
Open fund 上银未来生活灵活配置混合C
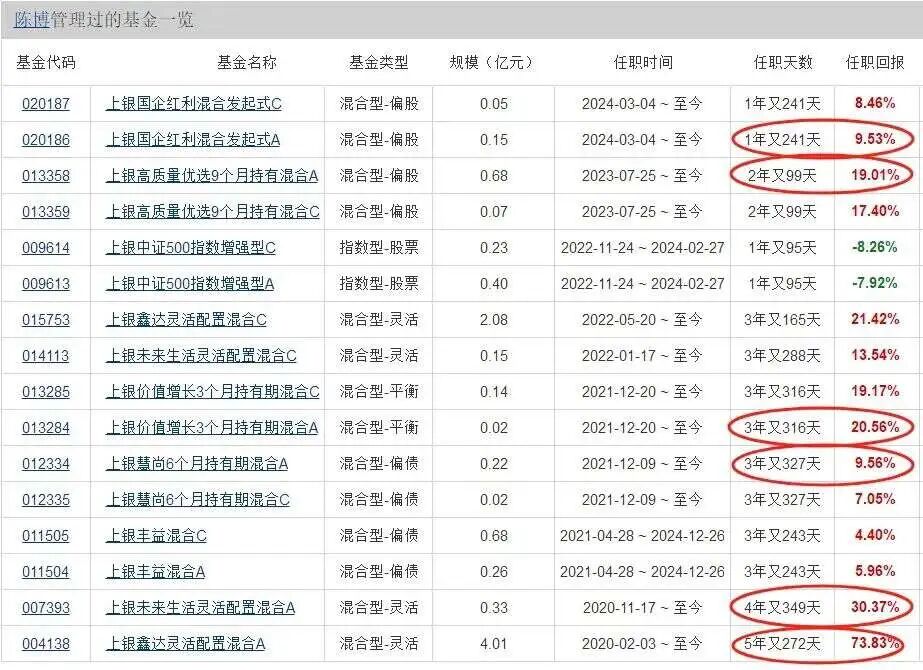pos(201,356)
